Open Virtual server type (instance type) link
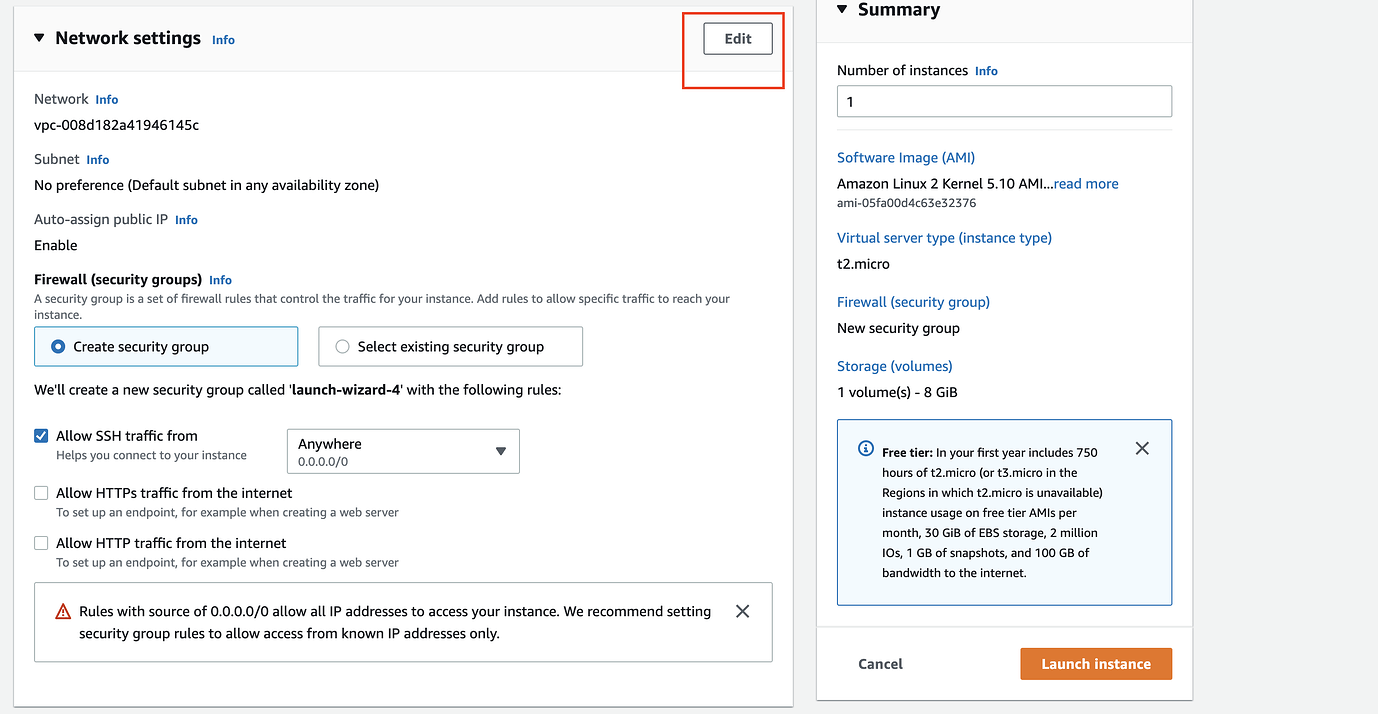This screenshot has height=714, width=1378. click(944, 238)
